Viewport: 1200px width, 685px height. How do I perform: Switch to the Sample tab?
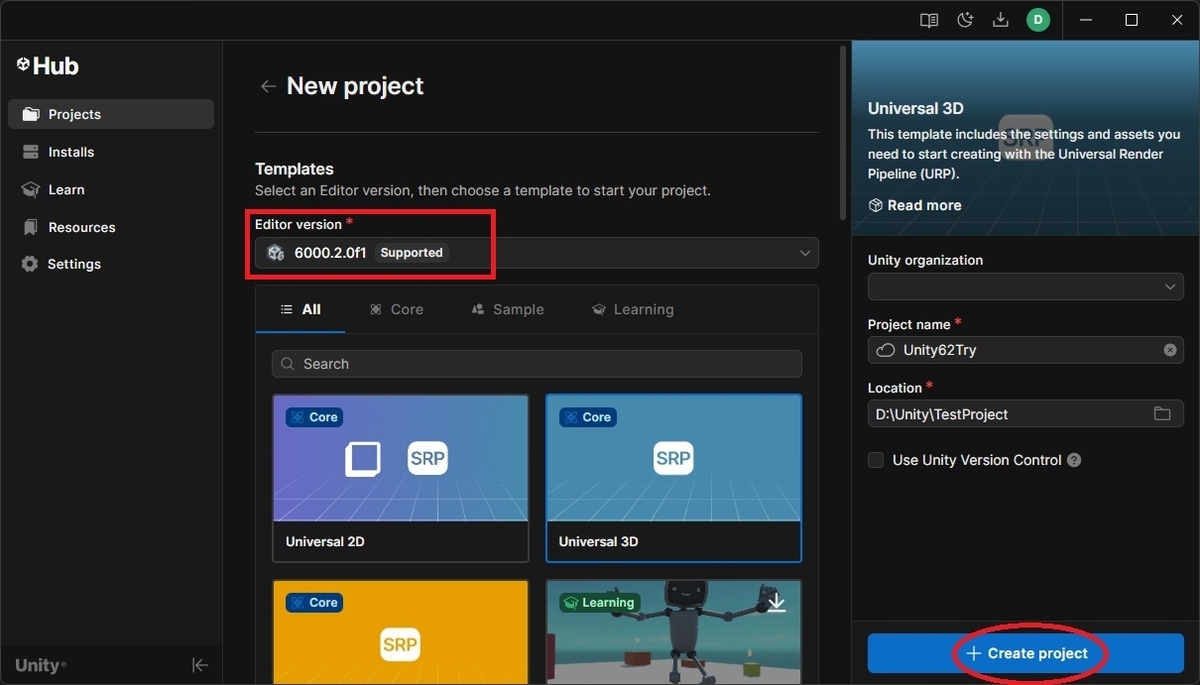(507, 309)
